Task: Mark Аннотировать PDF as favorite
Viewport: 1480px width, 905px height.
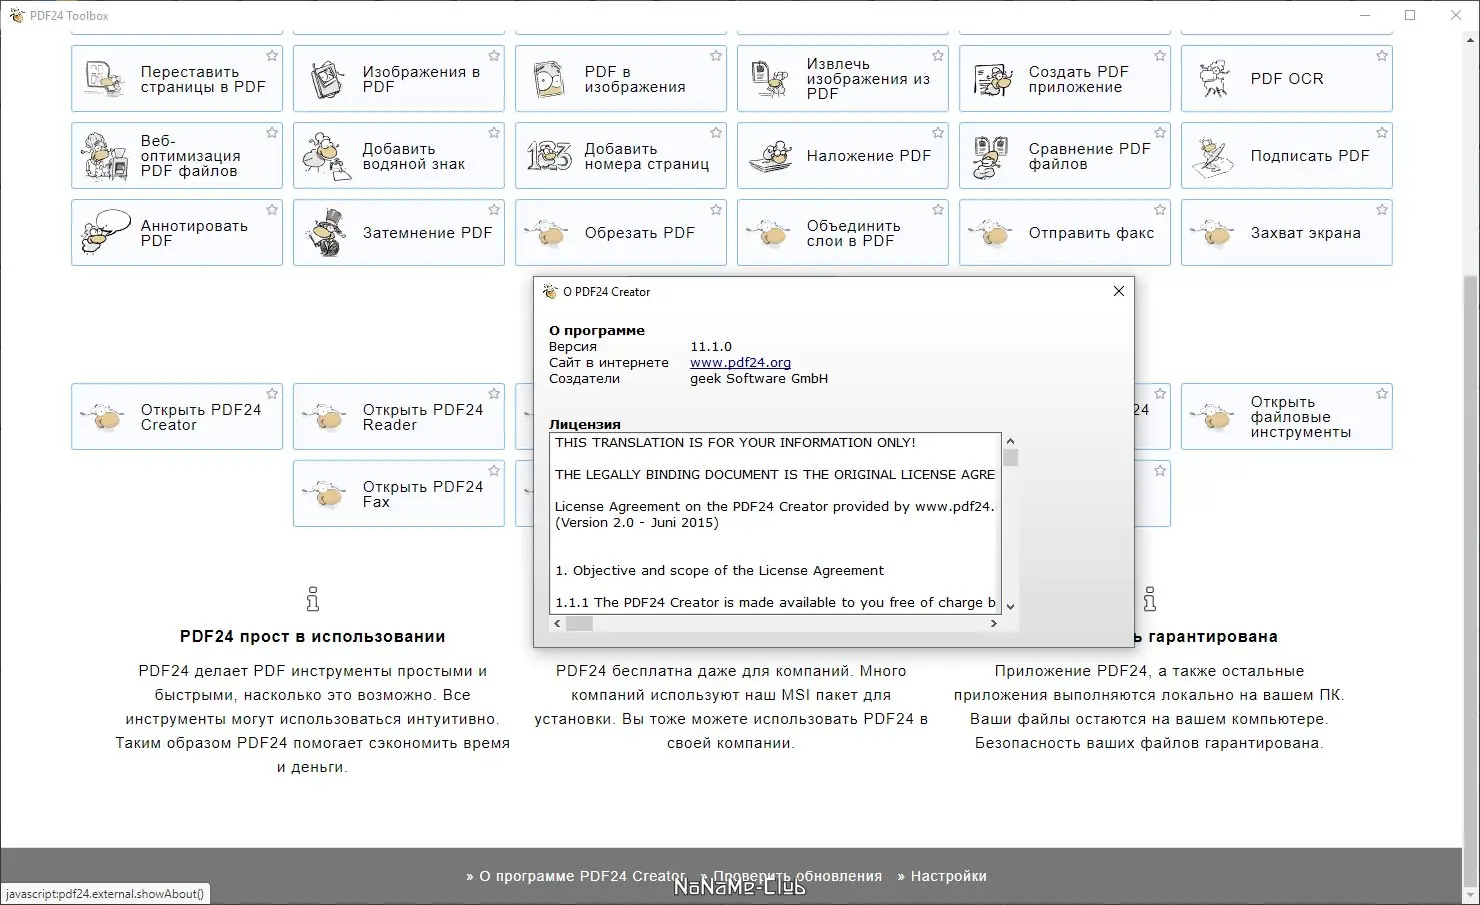Action: 272,210
